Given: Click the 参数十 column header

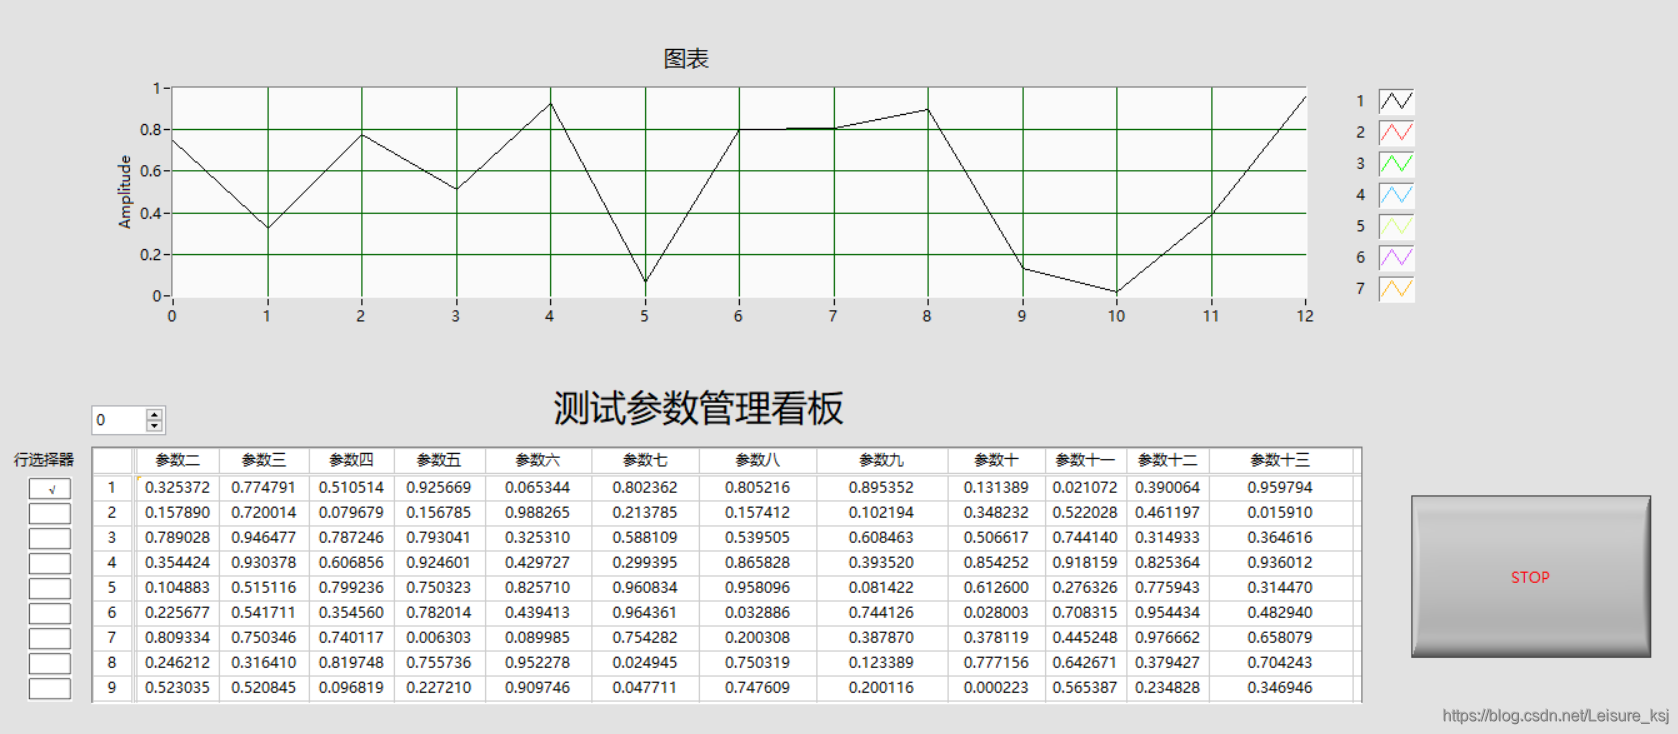Looking at the screenshot, I should (996, 460).
